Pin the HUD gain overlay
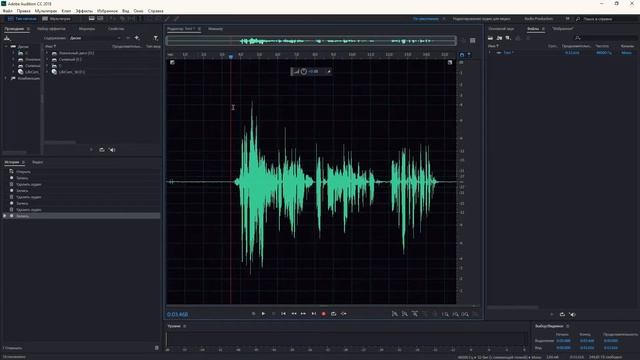This screenshot has width=640, height=360. click(x=329, y=71)
